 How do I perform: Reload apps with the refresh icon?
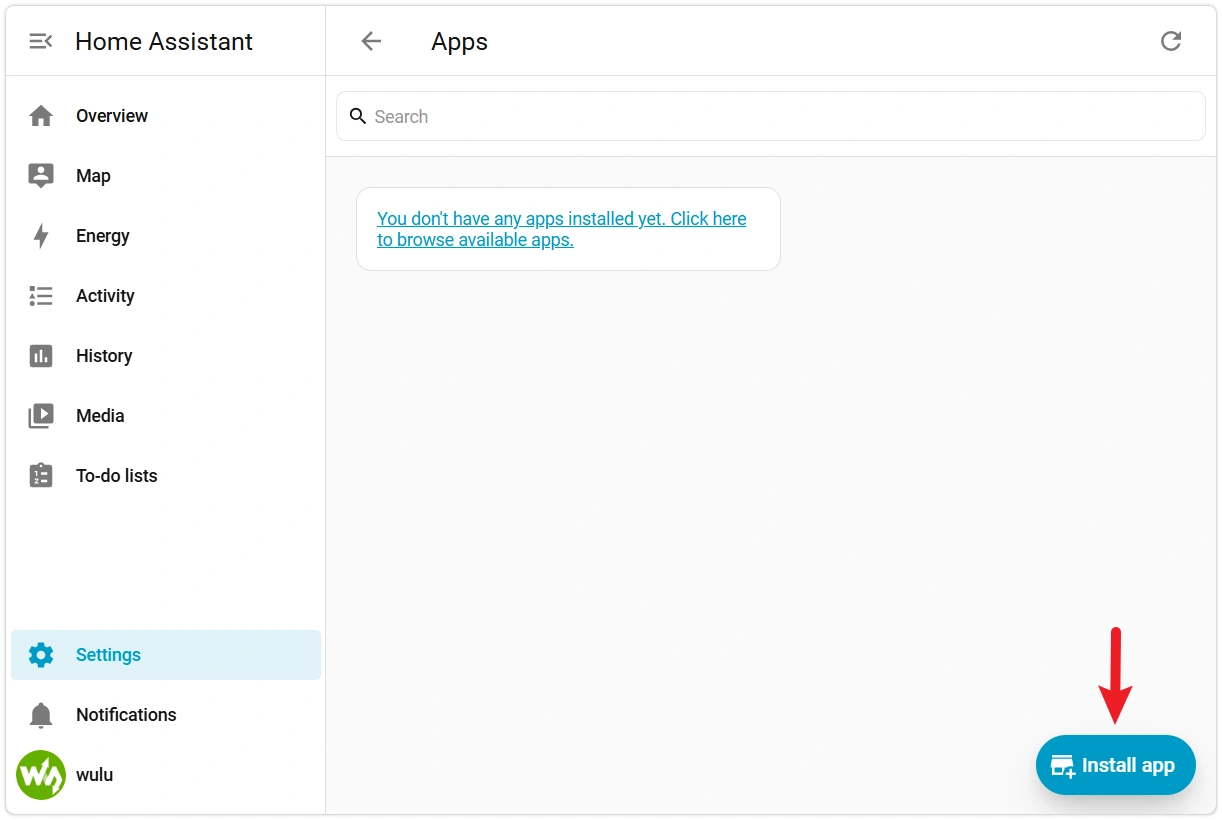click(1171, 41)
